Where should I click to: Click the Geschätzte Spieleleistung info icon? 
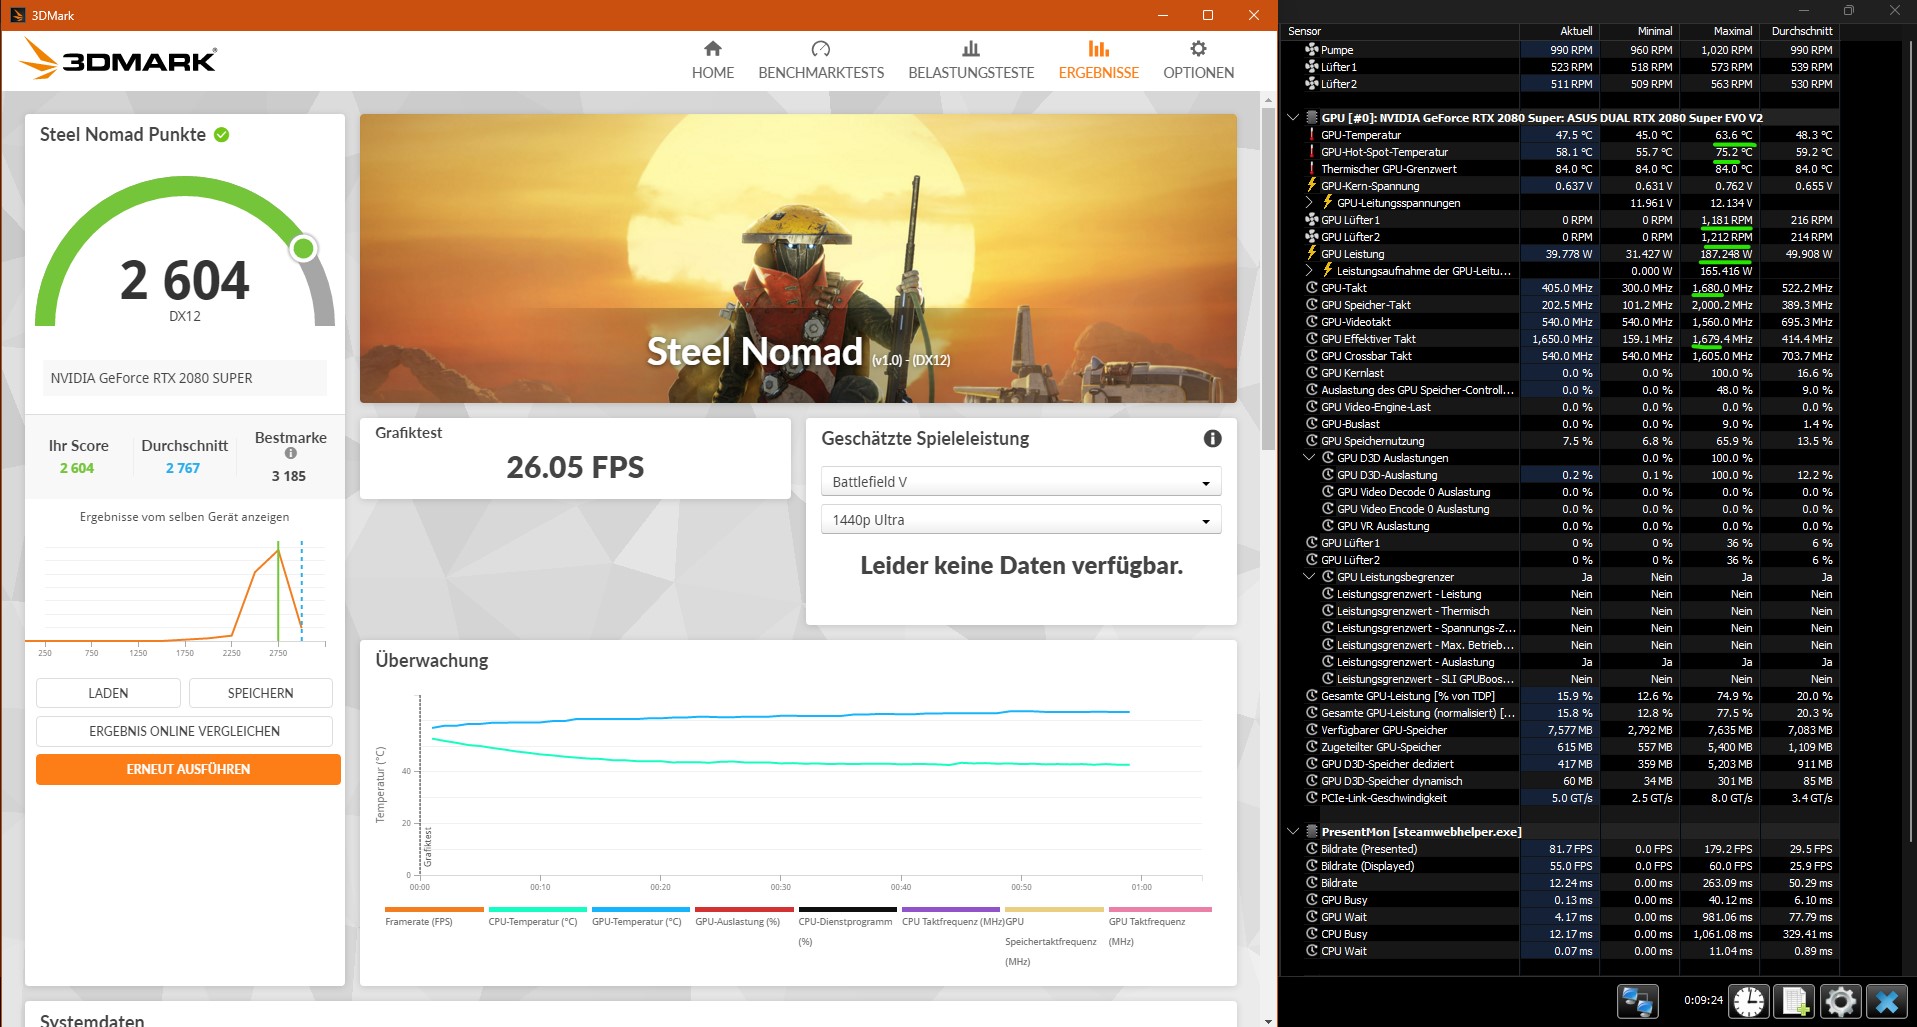tap(1212, 438)
